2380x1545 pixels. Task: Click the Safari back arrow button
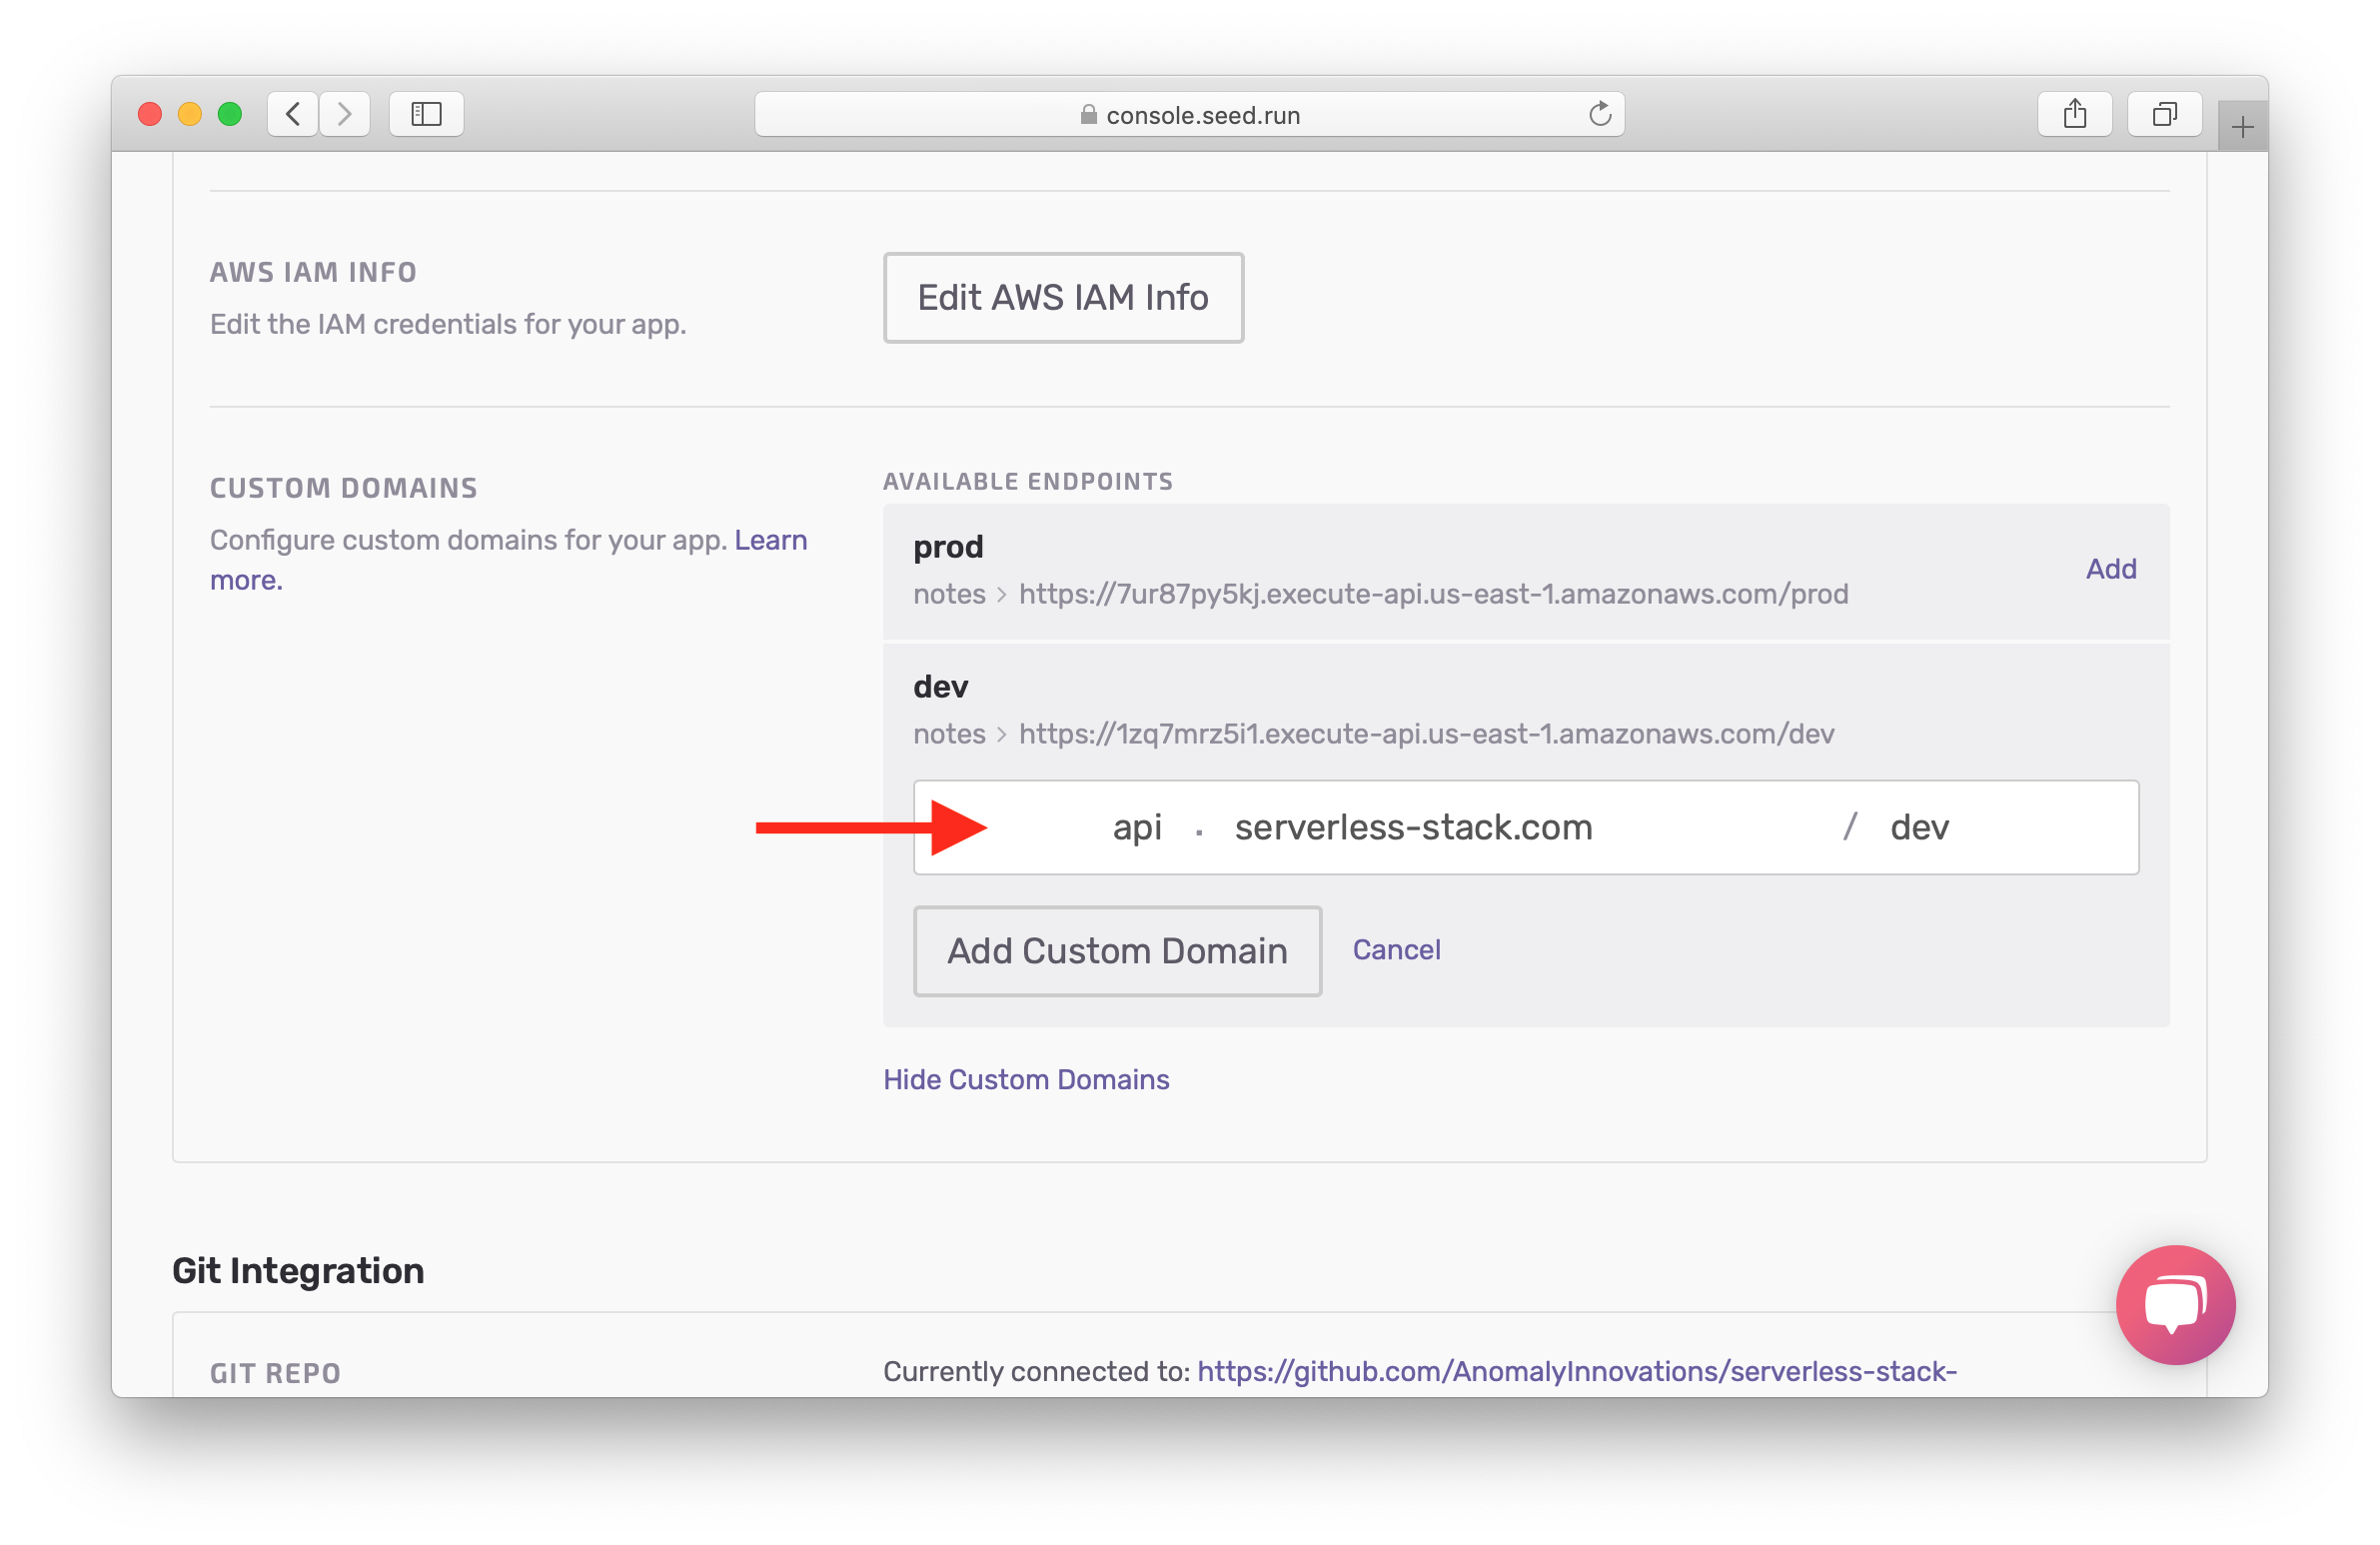[293, 114]
